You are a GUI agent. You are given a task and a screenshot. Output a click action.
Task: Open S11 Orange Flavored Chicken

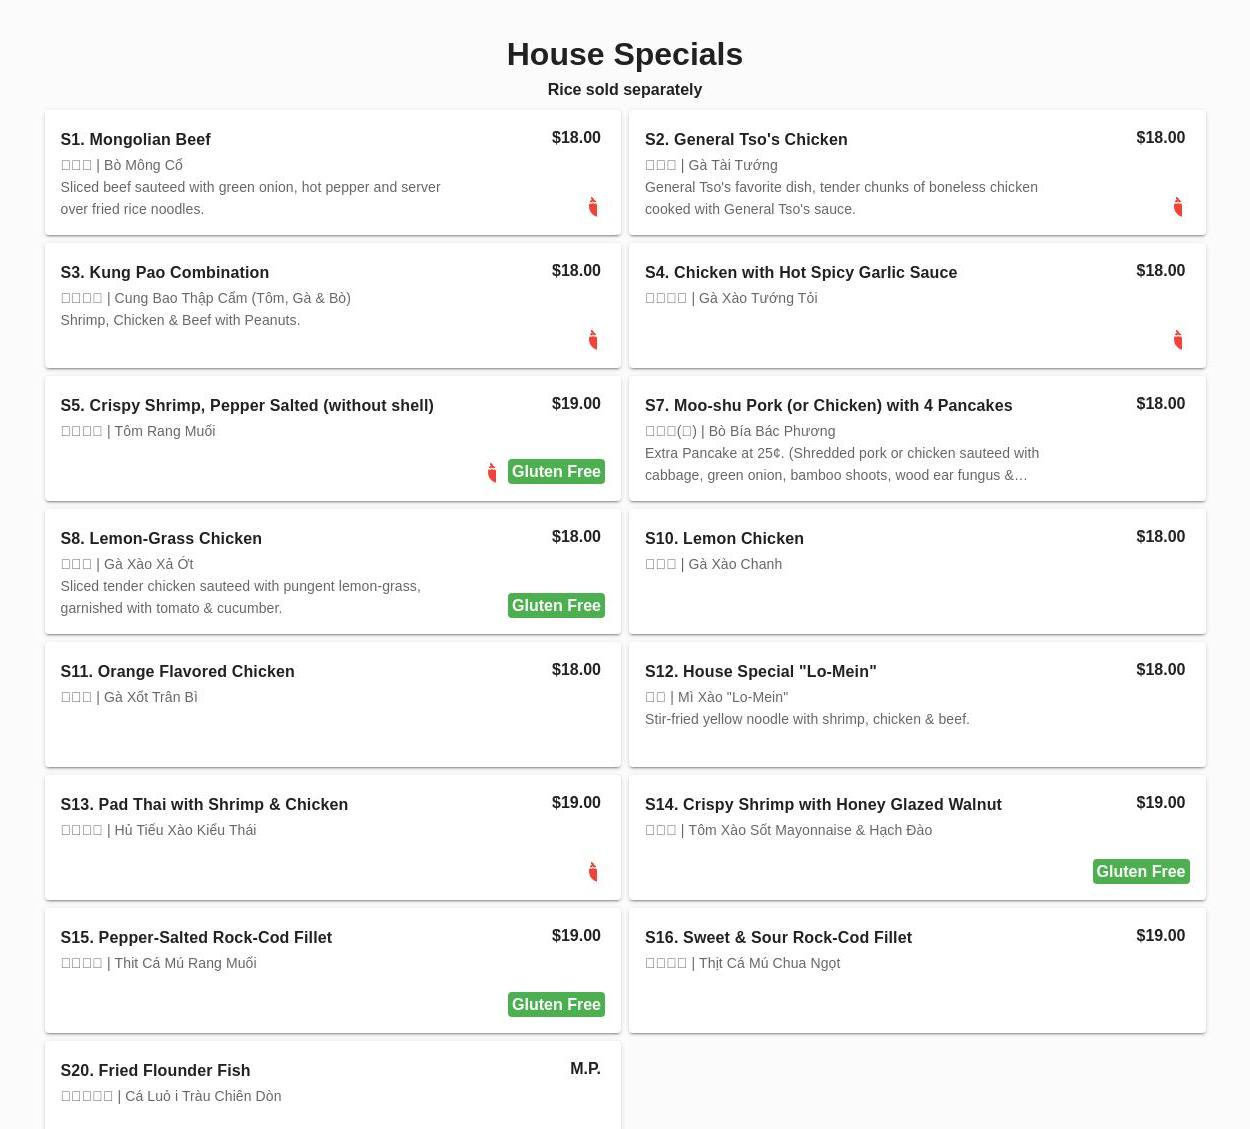click(177, 671)
